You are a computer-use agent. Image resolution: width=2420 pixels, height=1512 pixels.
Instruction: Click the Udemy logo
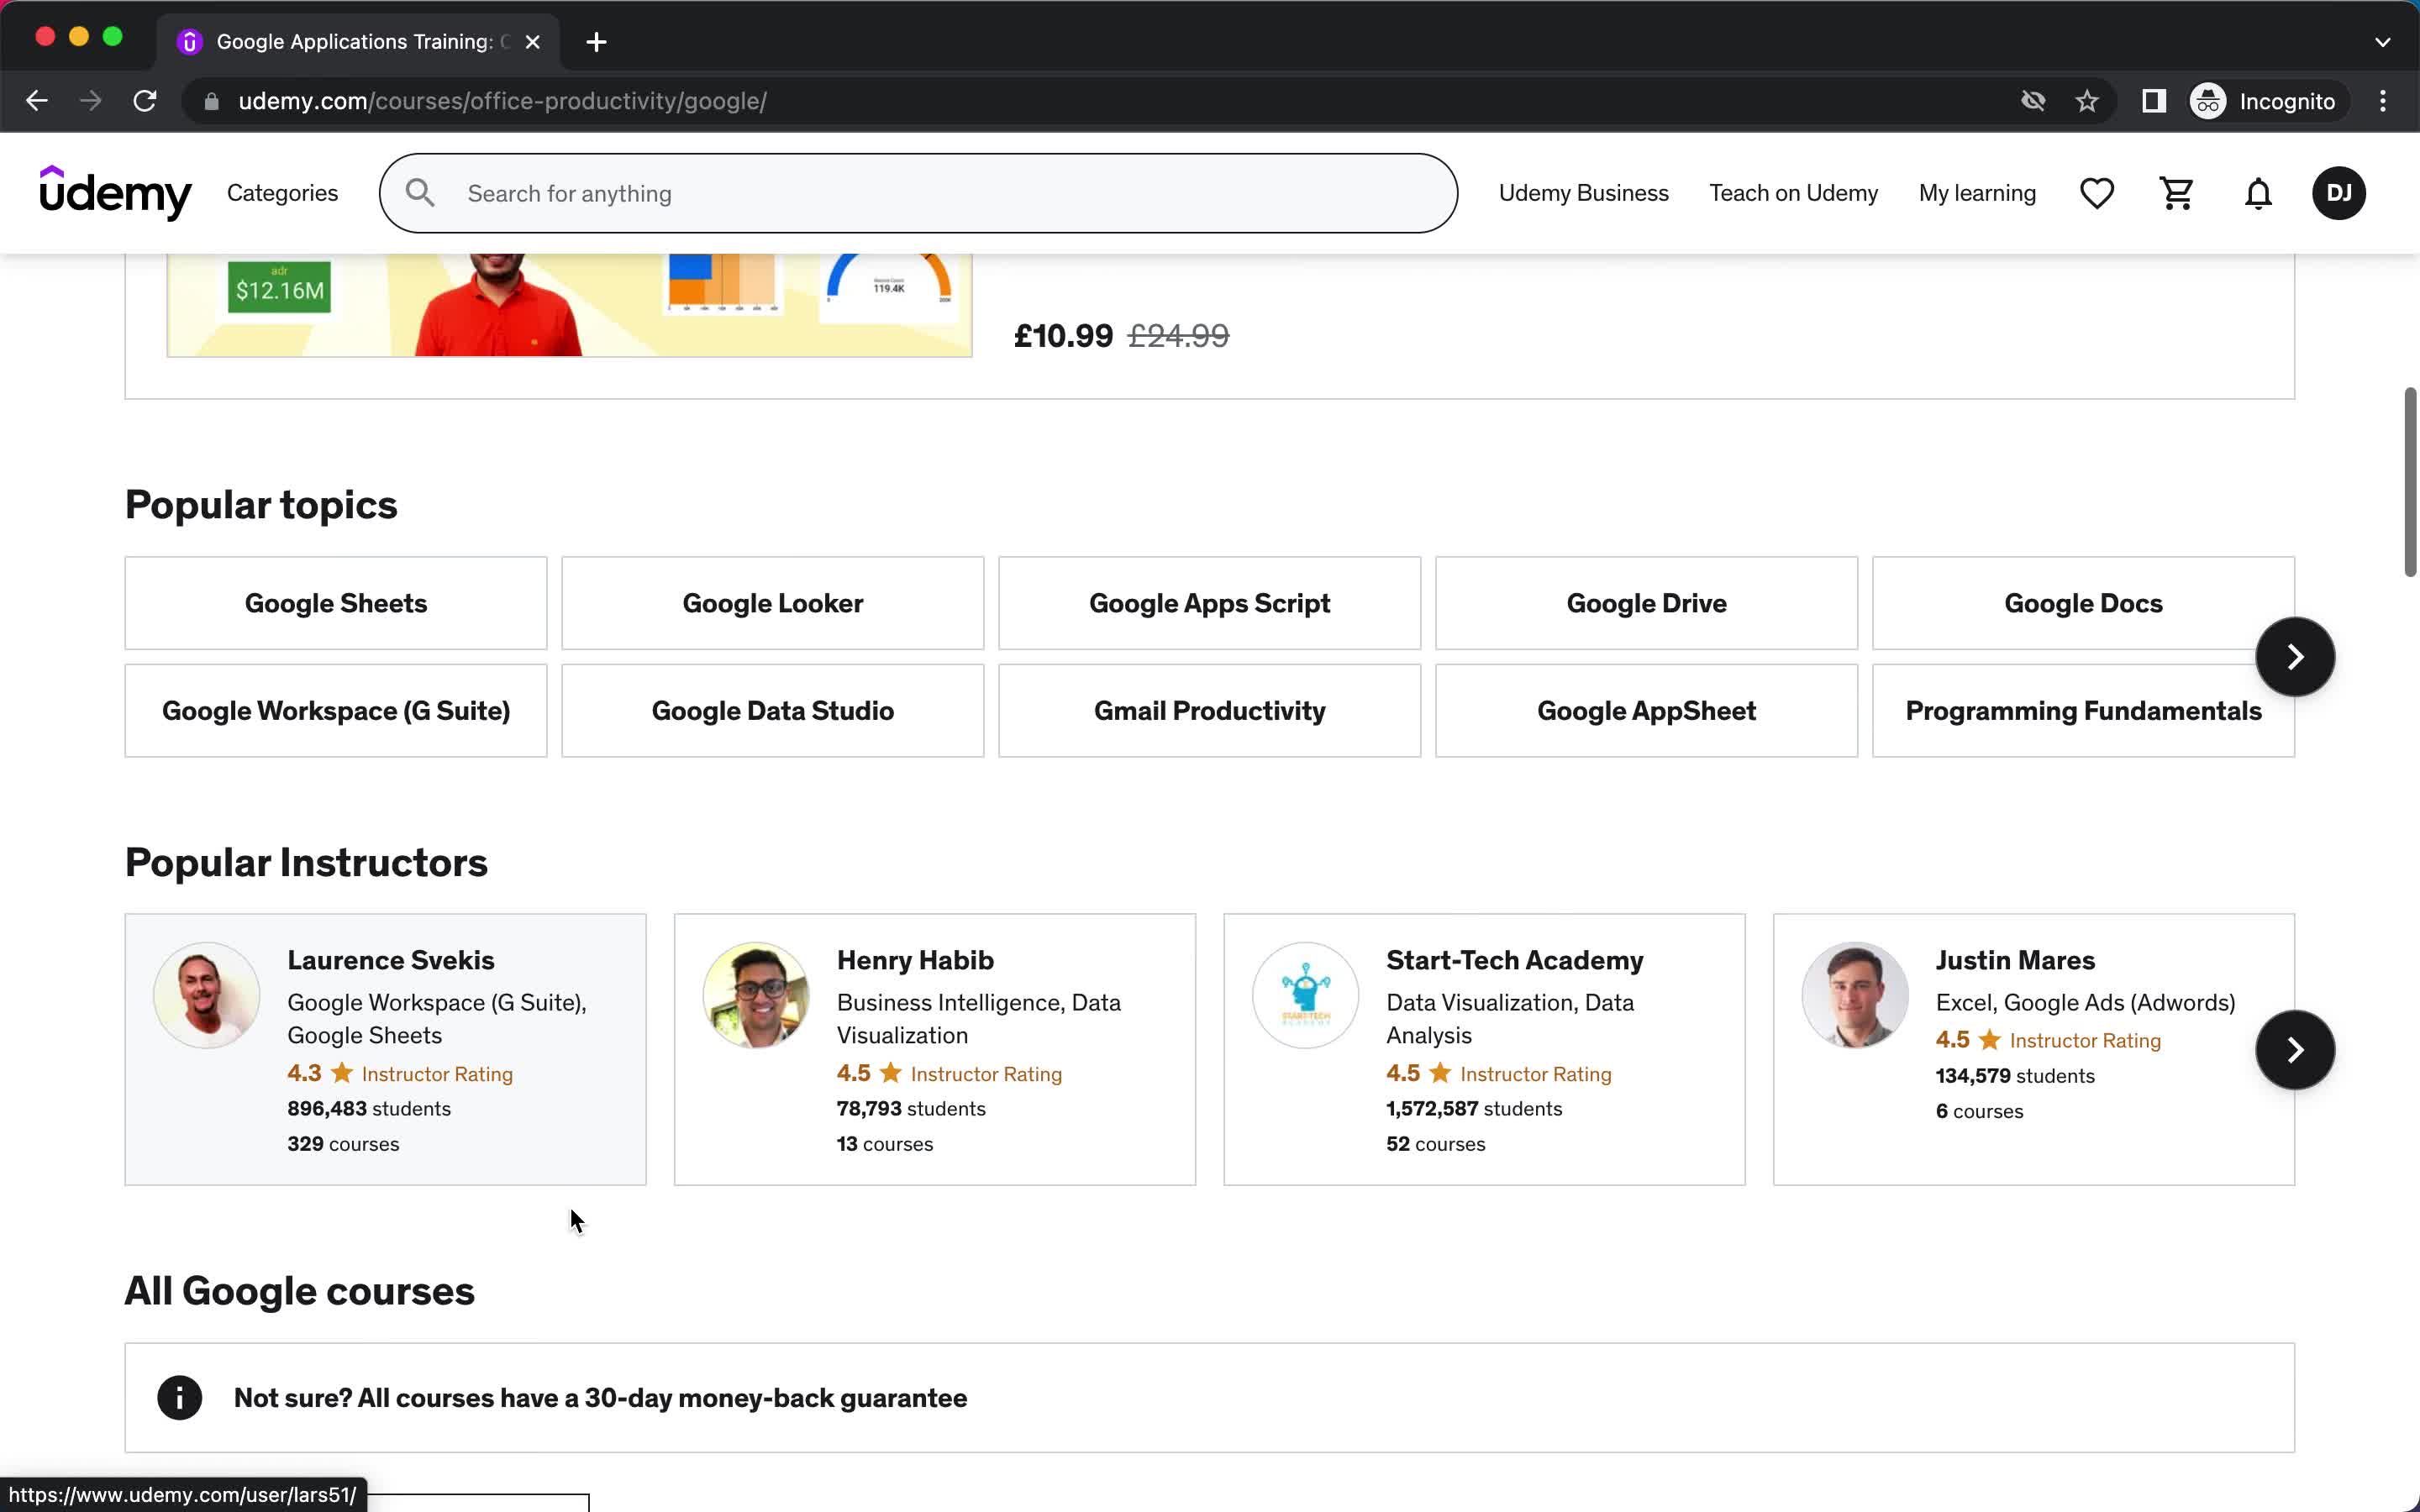(115, 192)
